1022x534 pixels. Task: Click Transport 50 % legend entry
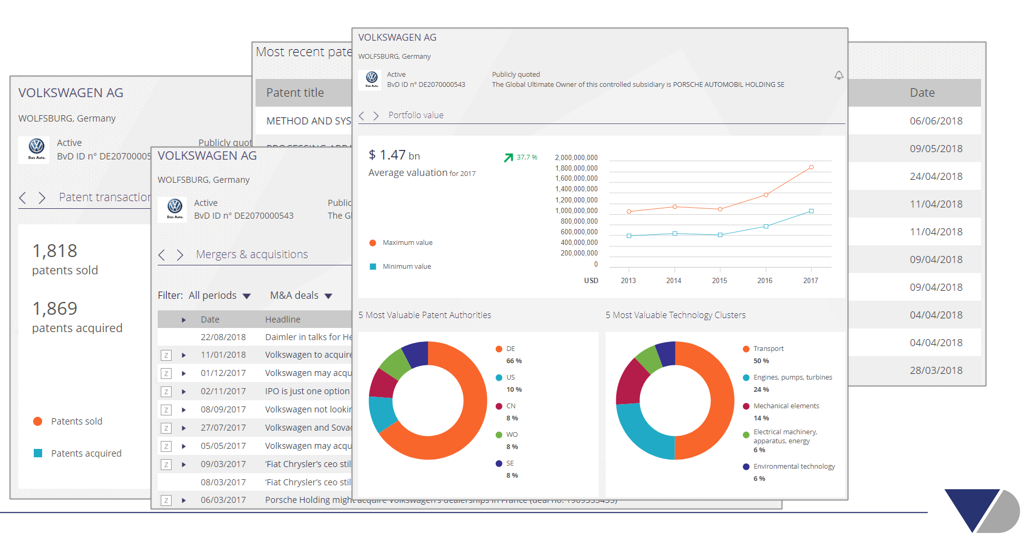pyautogui.click(x=763, y=354)
